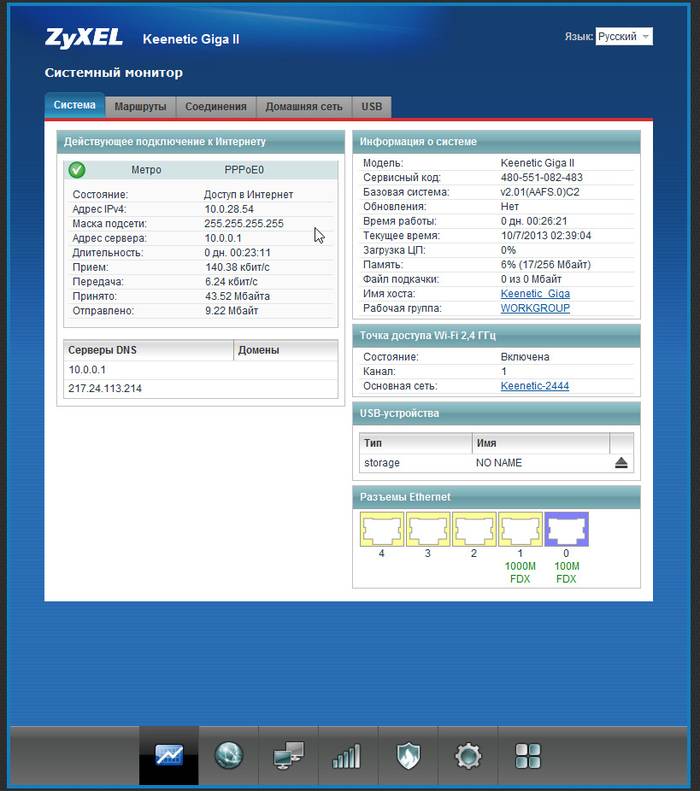700x791 pixels.
Task: Open the Keenetic-2444 network link
Action: (535, 386)
